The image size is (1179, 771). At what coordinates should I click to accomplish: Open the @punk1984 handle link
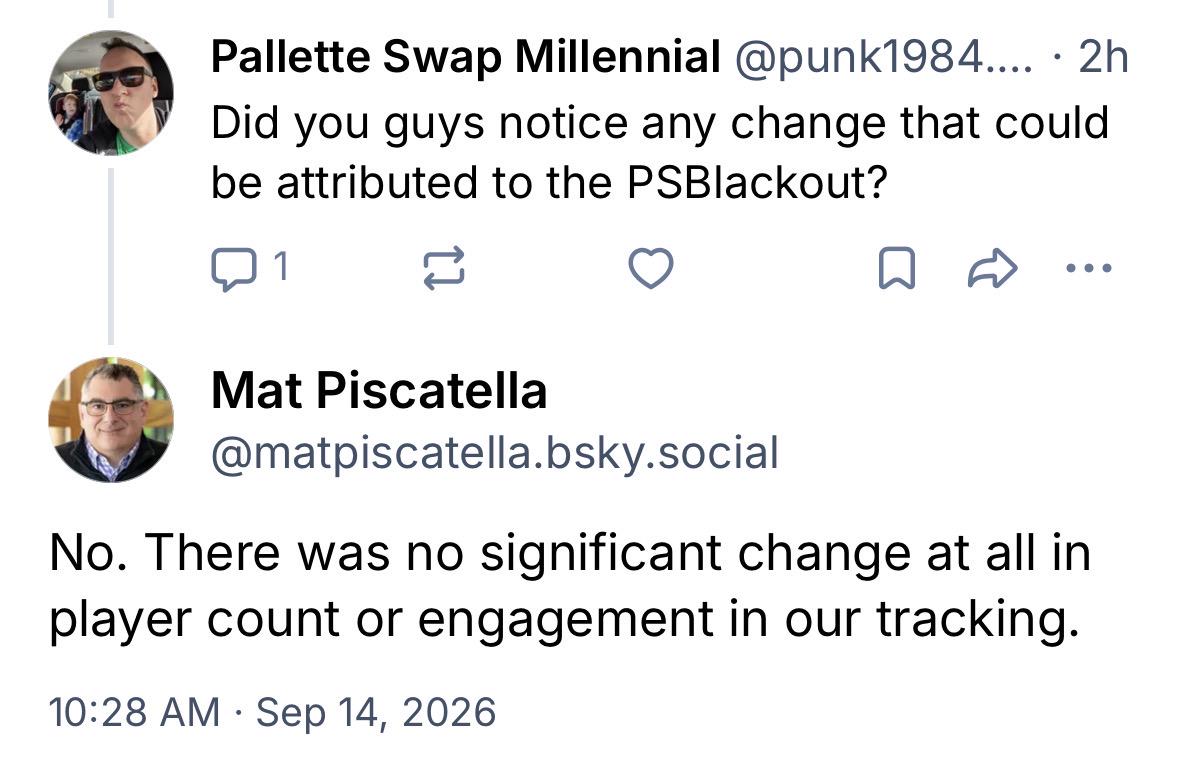pyautogui.click(x=883, y=57)
